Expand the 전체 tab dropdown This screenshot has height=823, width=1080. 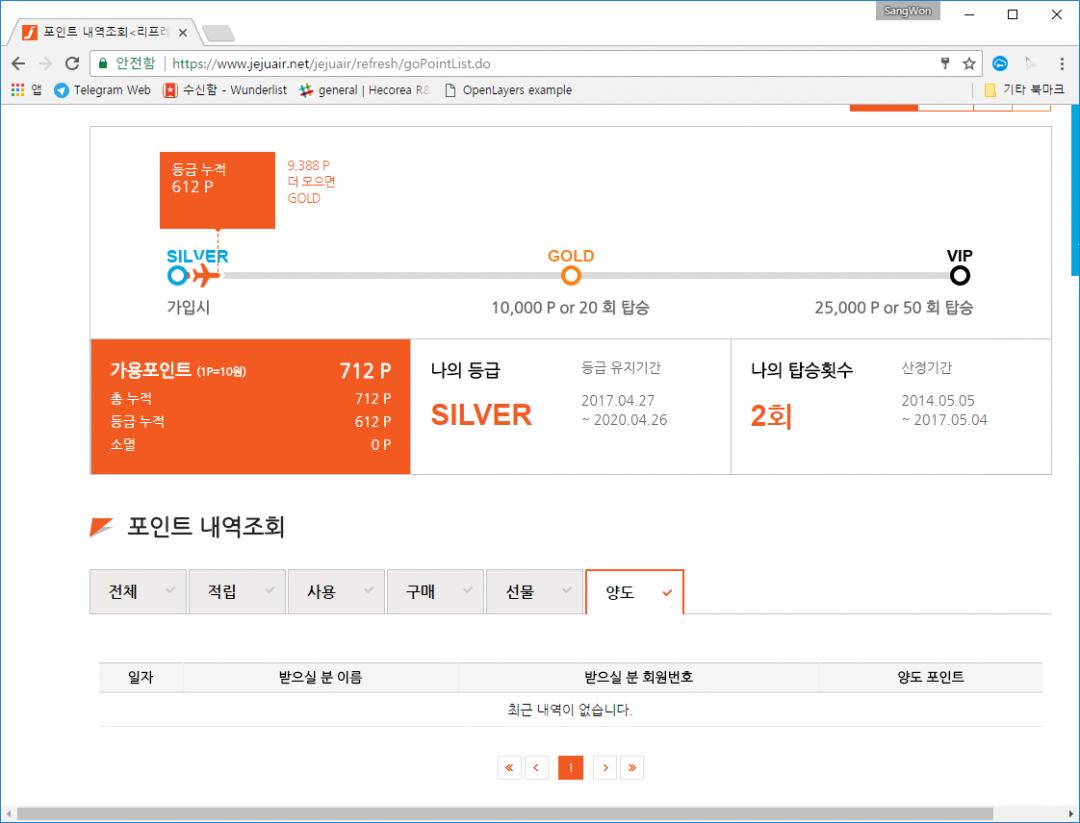click(170, 591)
